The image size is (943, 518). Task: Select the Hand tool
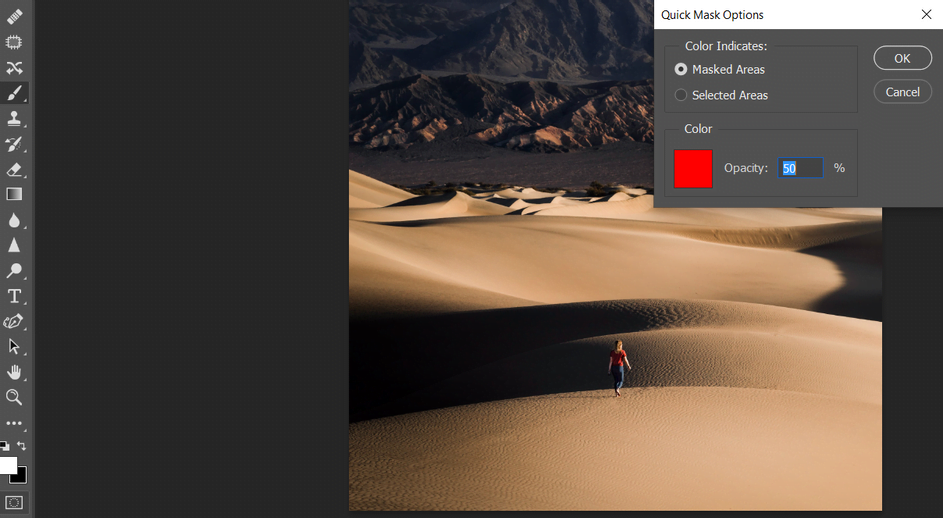click(x=14, y=372)
